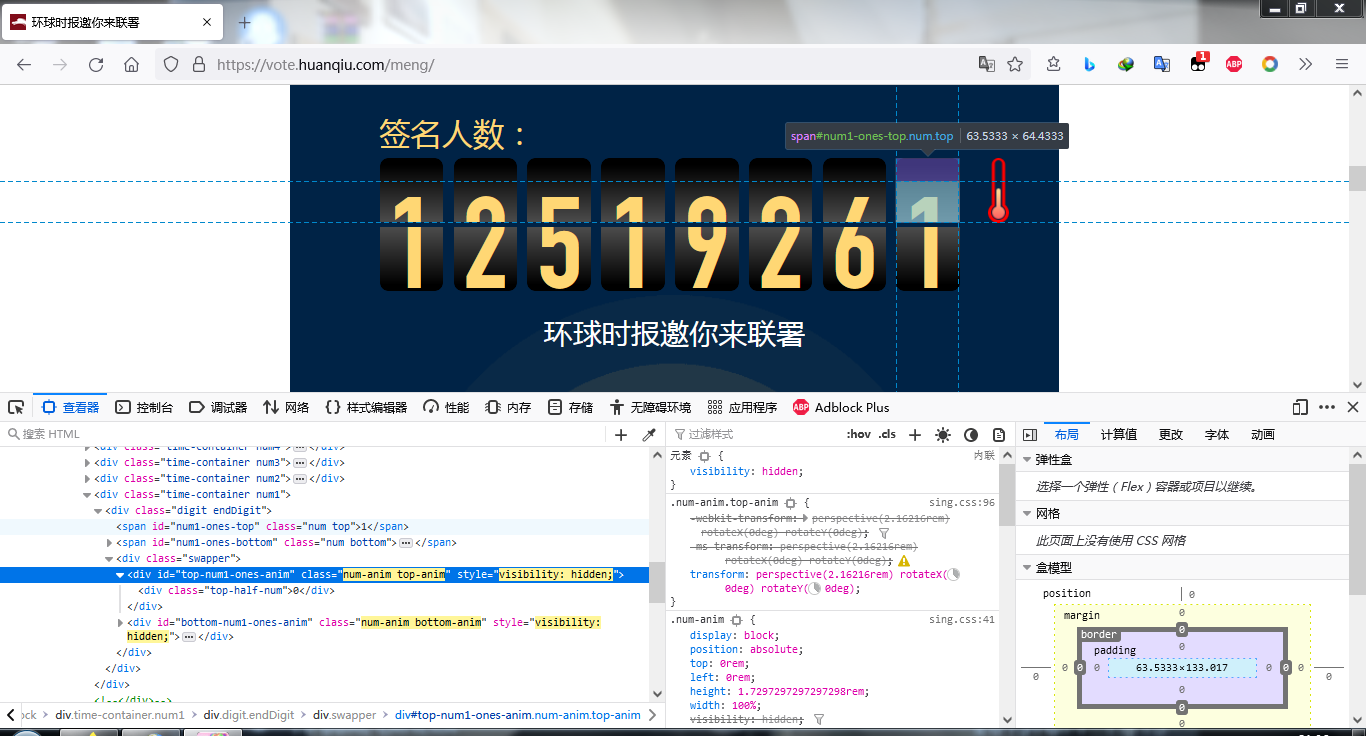Open devtools more options menu

[x=1327, y=407]
